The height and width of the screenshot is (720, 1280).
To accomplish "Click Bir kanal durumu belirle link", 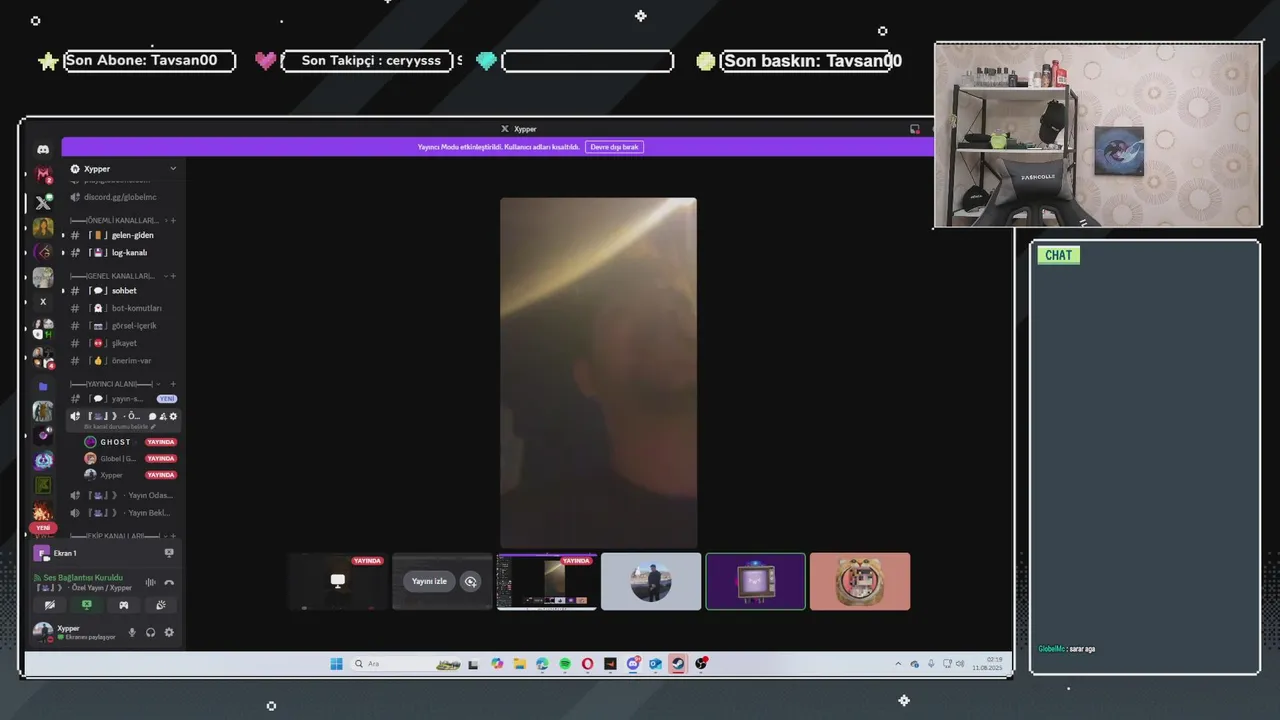I will (120, 427).
